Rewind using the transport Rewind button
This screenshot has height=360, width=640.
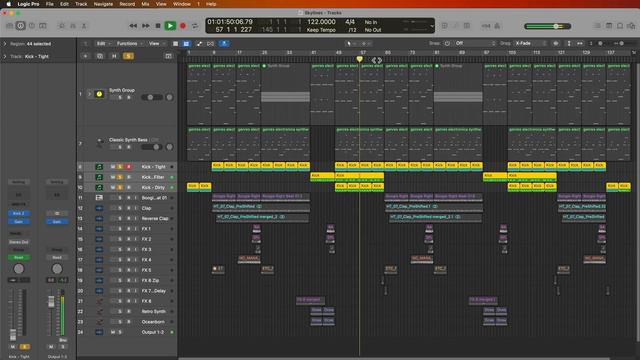pyautogui.click(x=133, y=26)
